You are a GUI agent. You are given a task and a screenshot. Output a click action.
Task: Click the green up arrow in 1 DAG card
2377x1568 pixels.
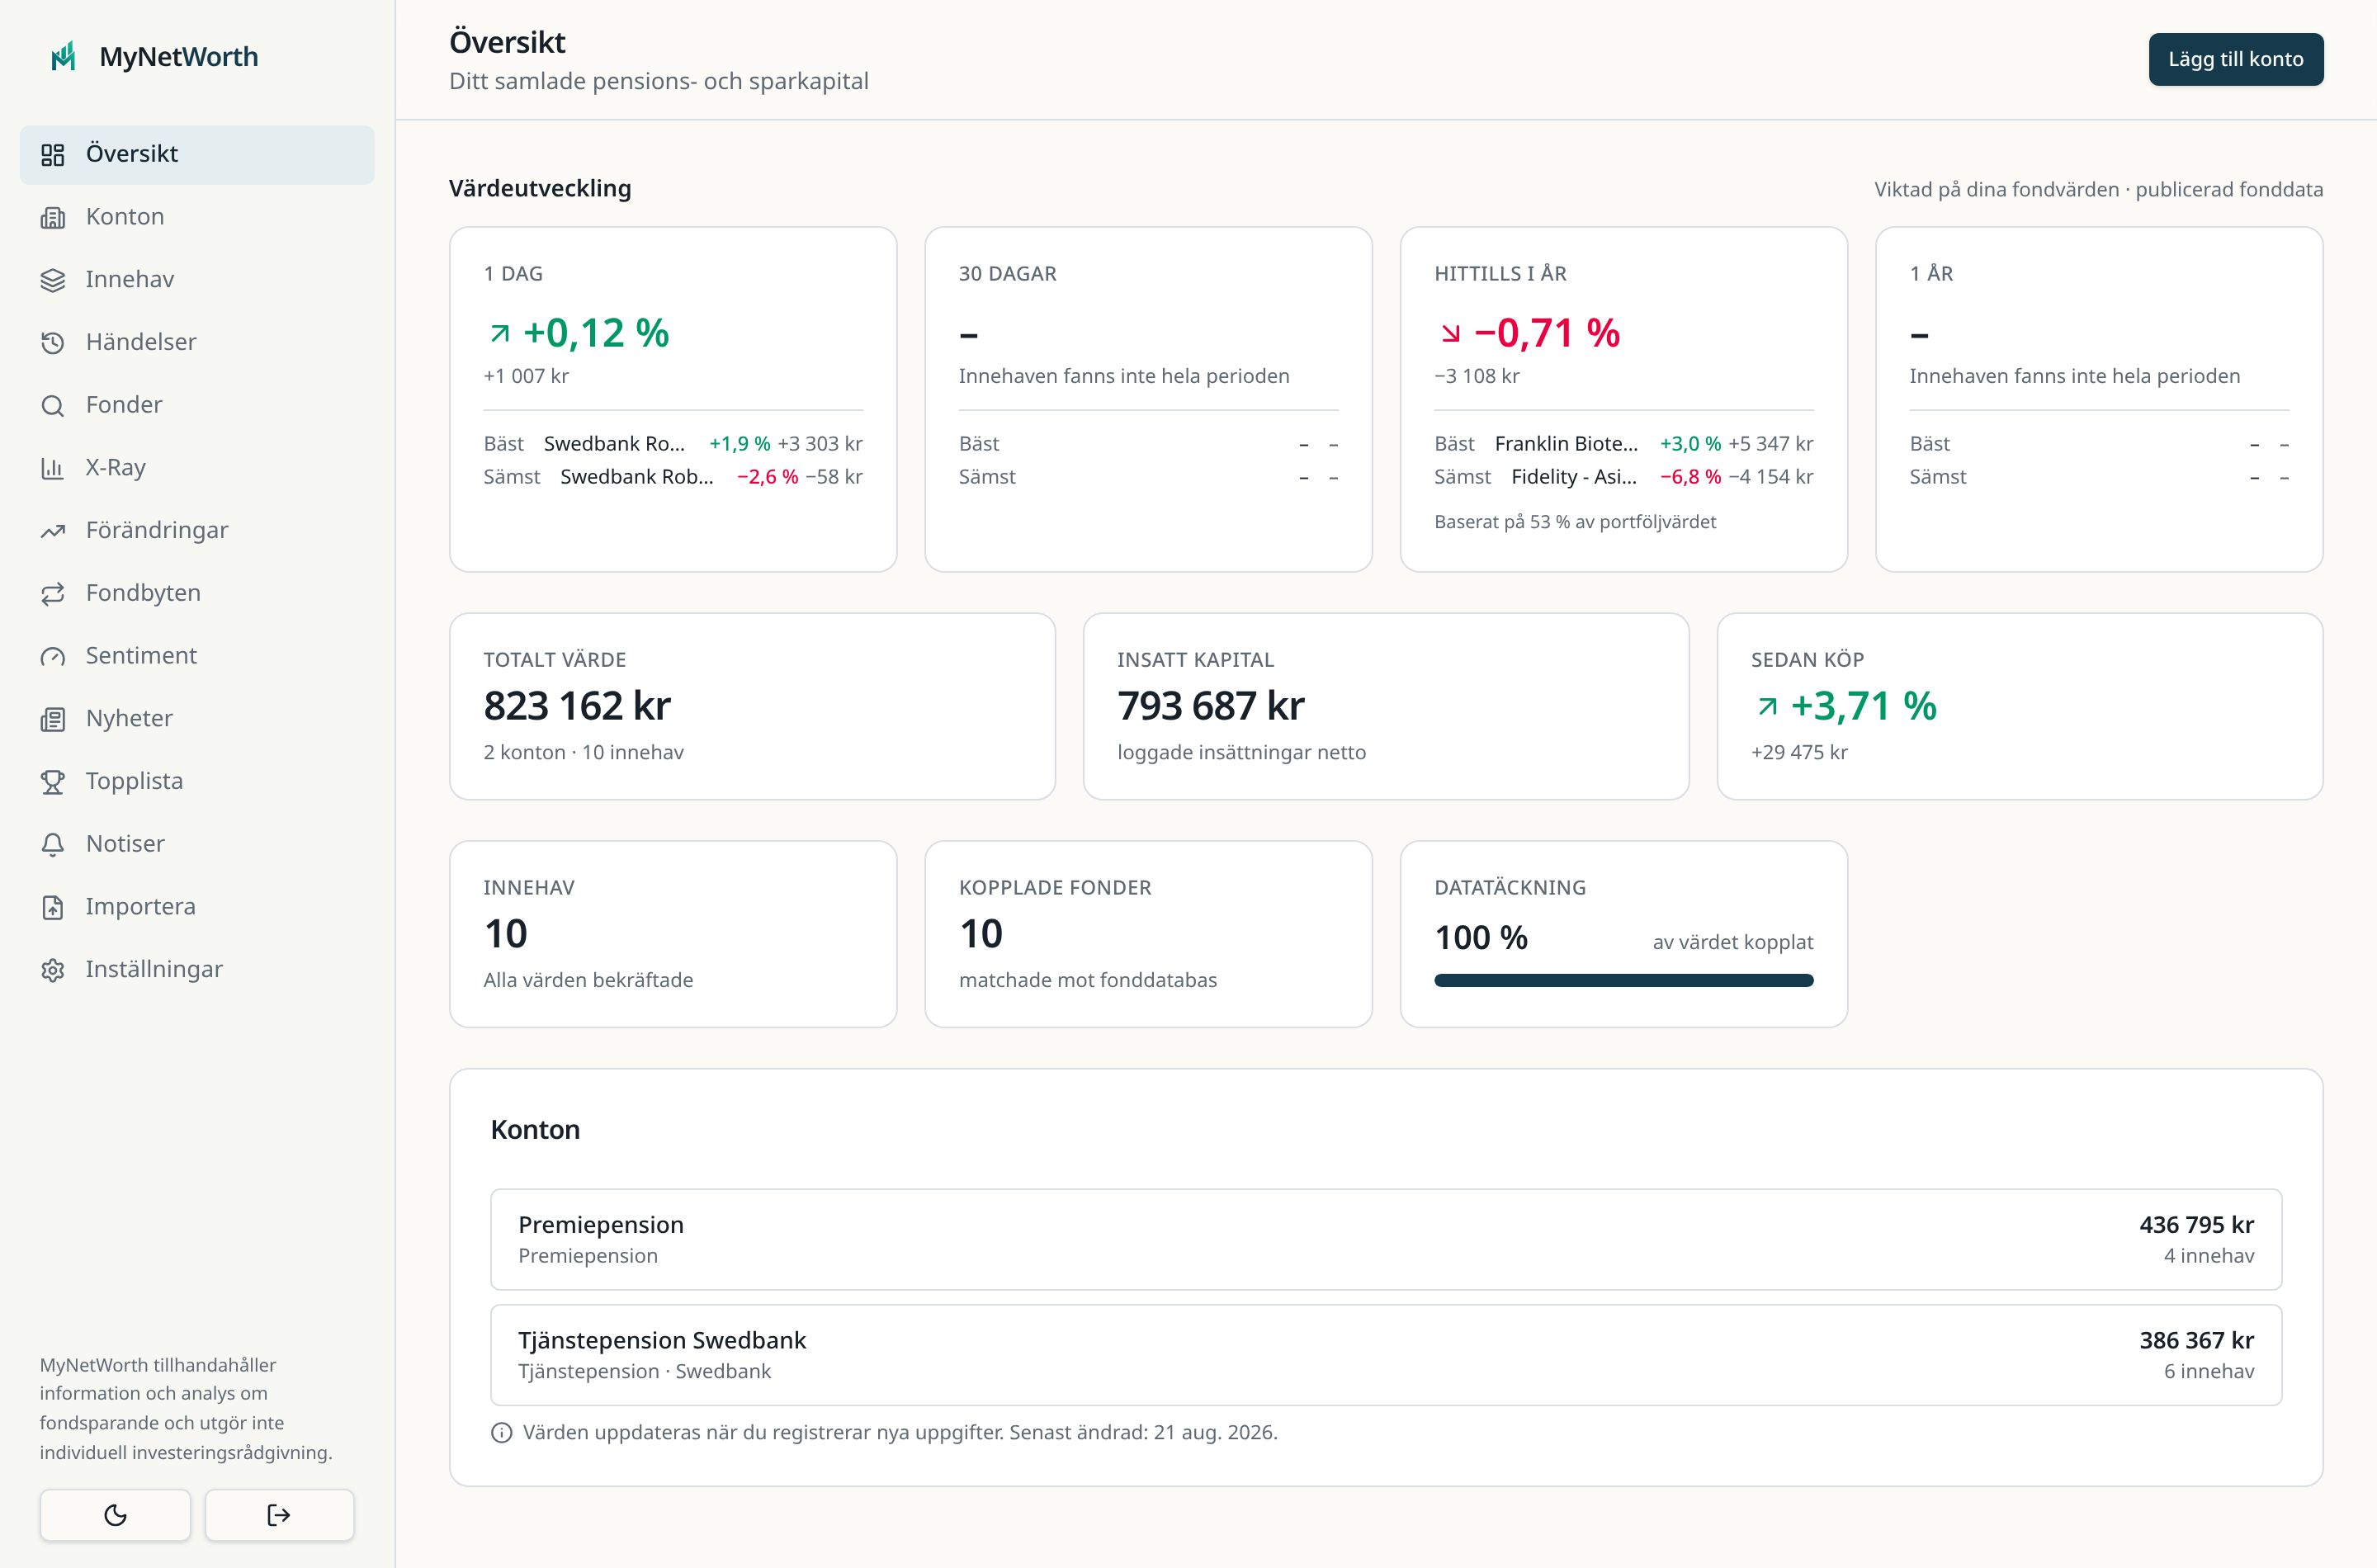click(x=500, y=334)
